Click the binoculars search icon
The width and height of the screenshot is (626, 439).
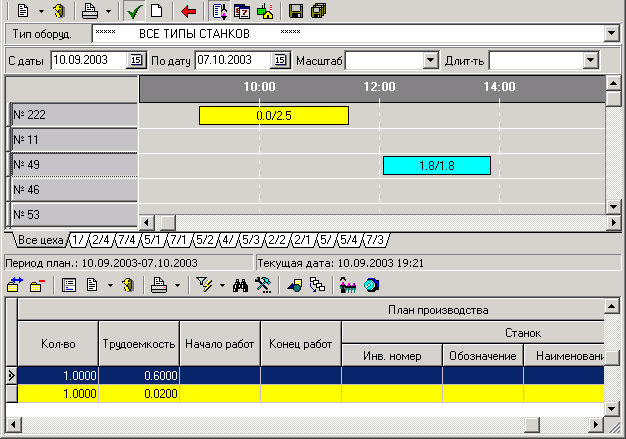240,285
